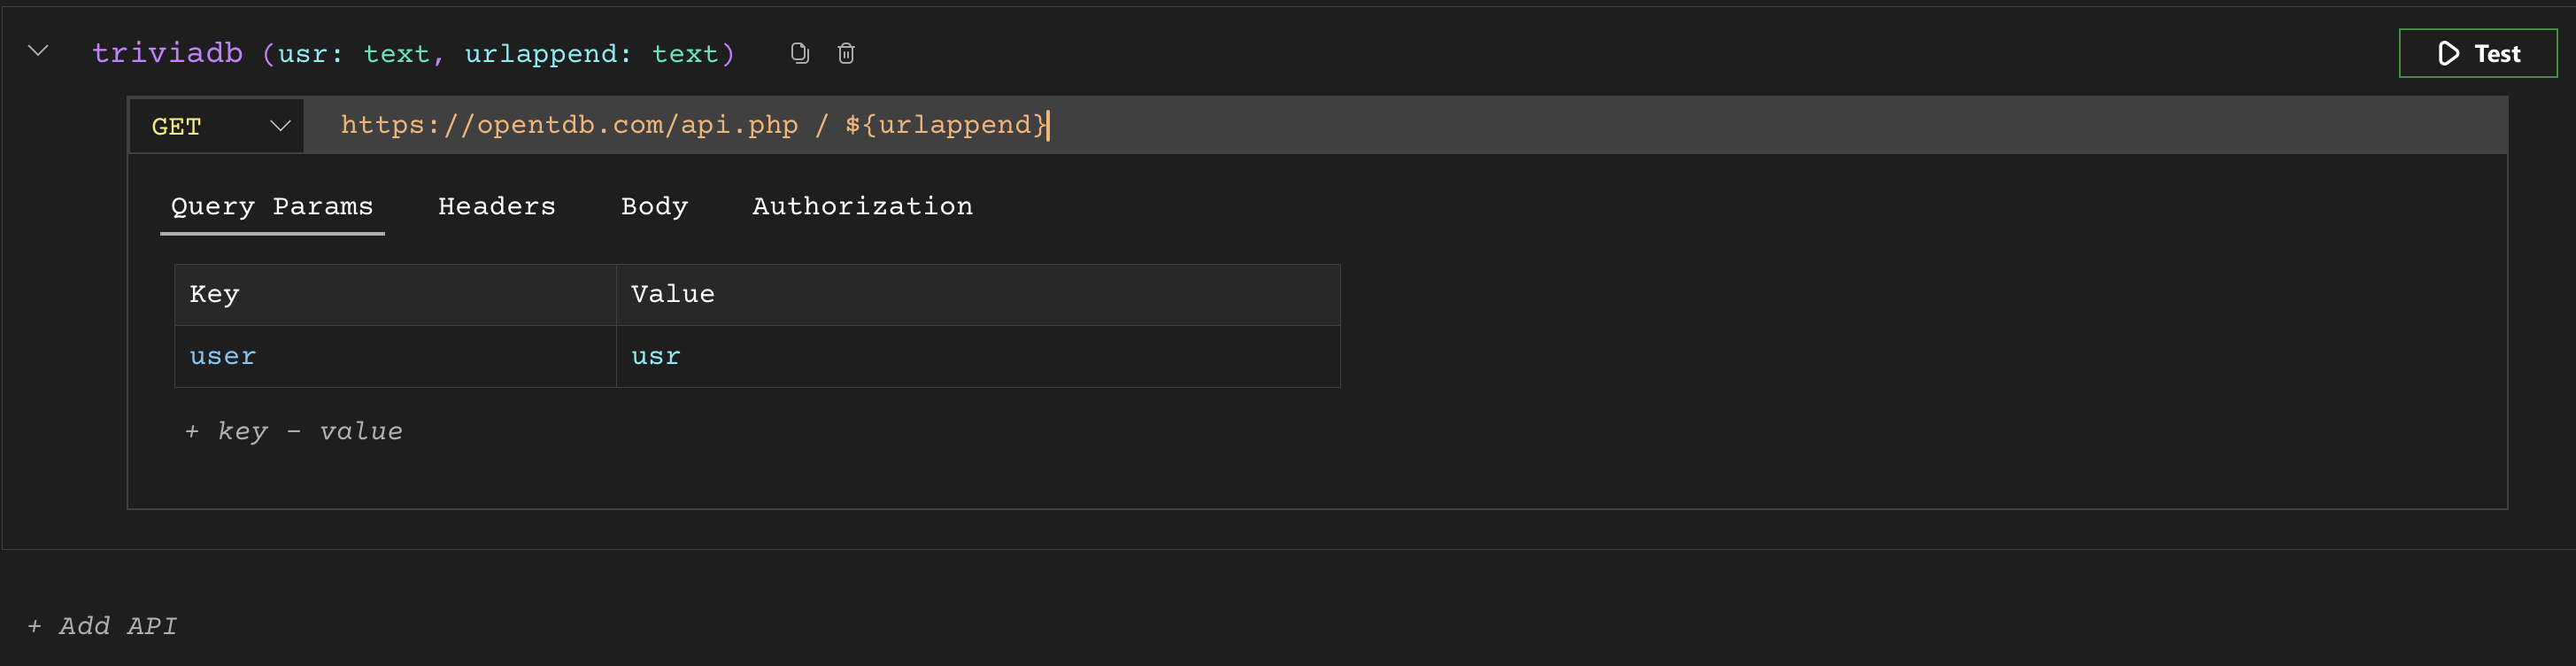The image size is (2576, 666).
Task: Add a new key-value row
Action: (294, 432)
